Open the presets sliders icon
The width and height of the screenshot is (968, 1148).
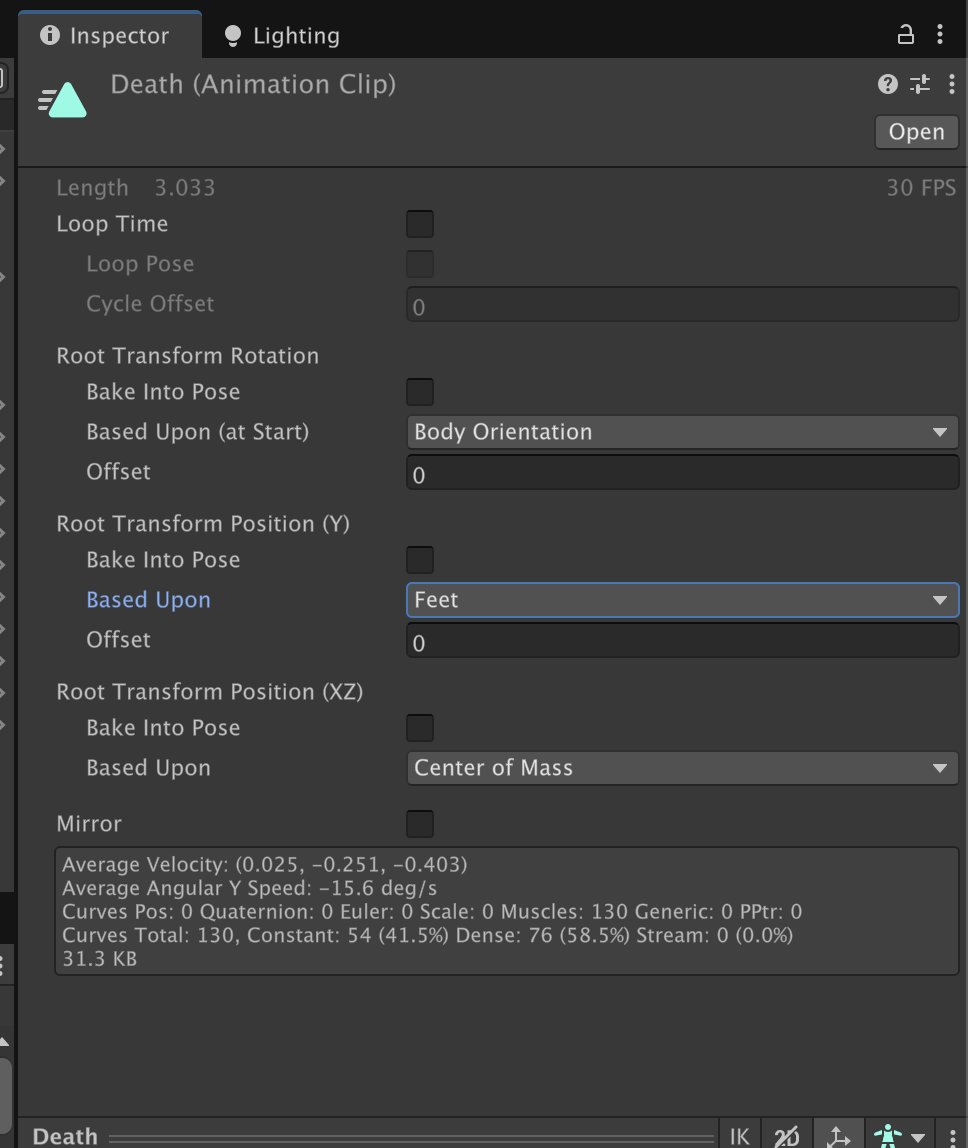pos(920,84)
